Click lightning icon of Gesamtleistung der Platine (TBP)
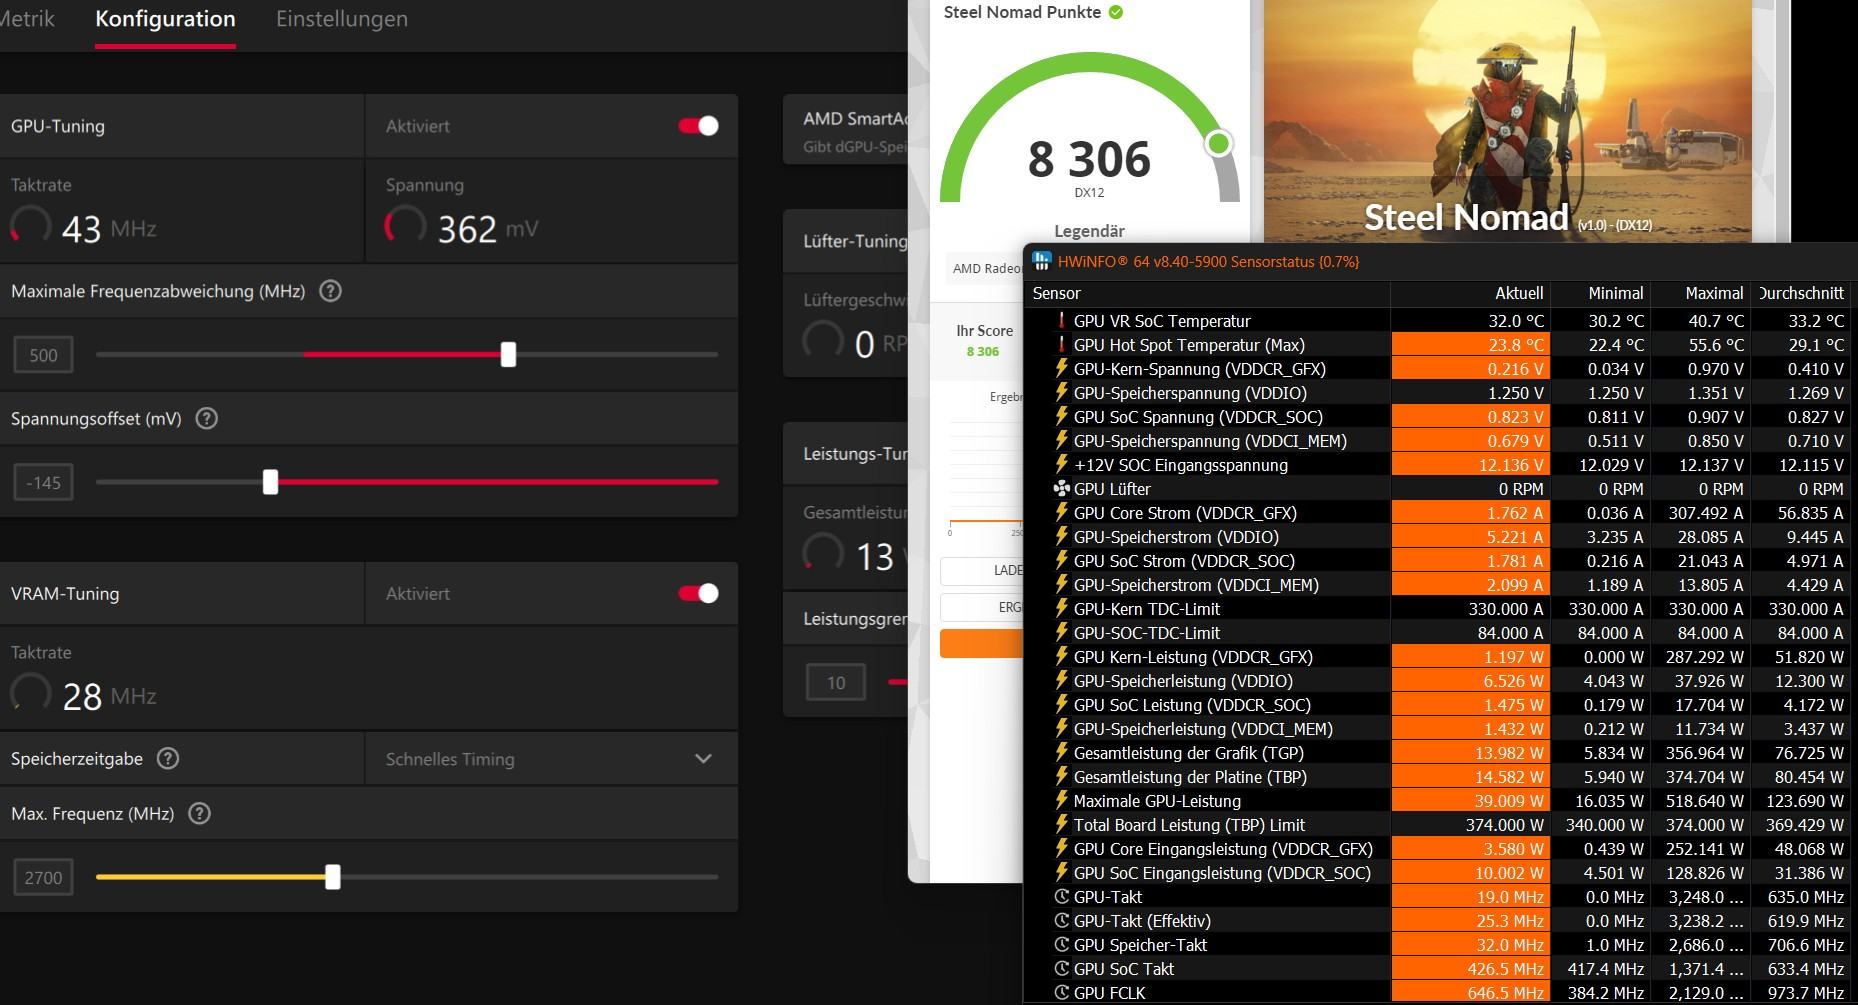 tap(1062, 776)
